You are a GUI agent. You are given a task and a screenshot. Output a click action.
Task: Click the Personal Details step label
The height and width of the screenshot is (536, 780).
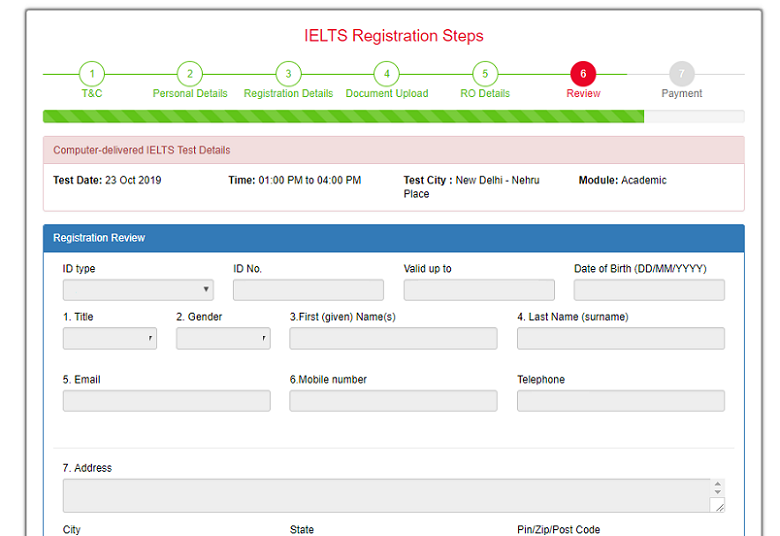(x=190, y=94)
